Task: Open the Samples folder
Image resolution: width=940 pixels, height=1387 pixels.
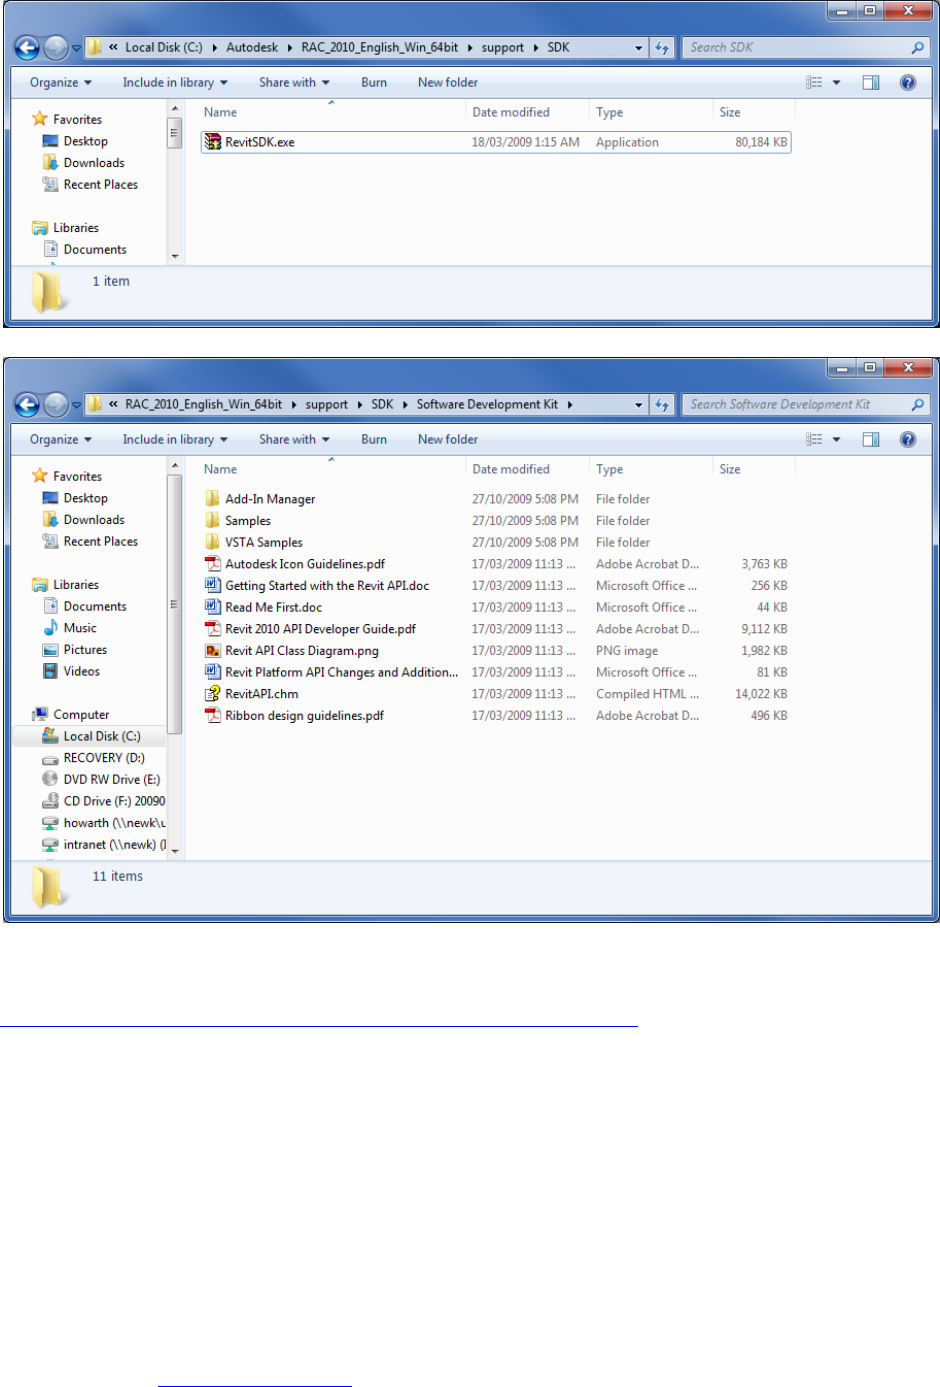Action: pyautogui.click(x=248, y=521)
